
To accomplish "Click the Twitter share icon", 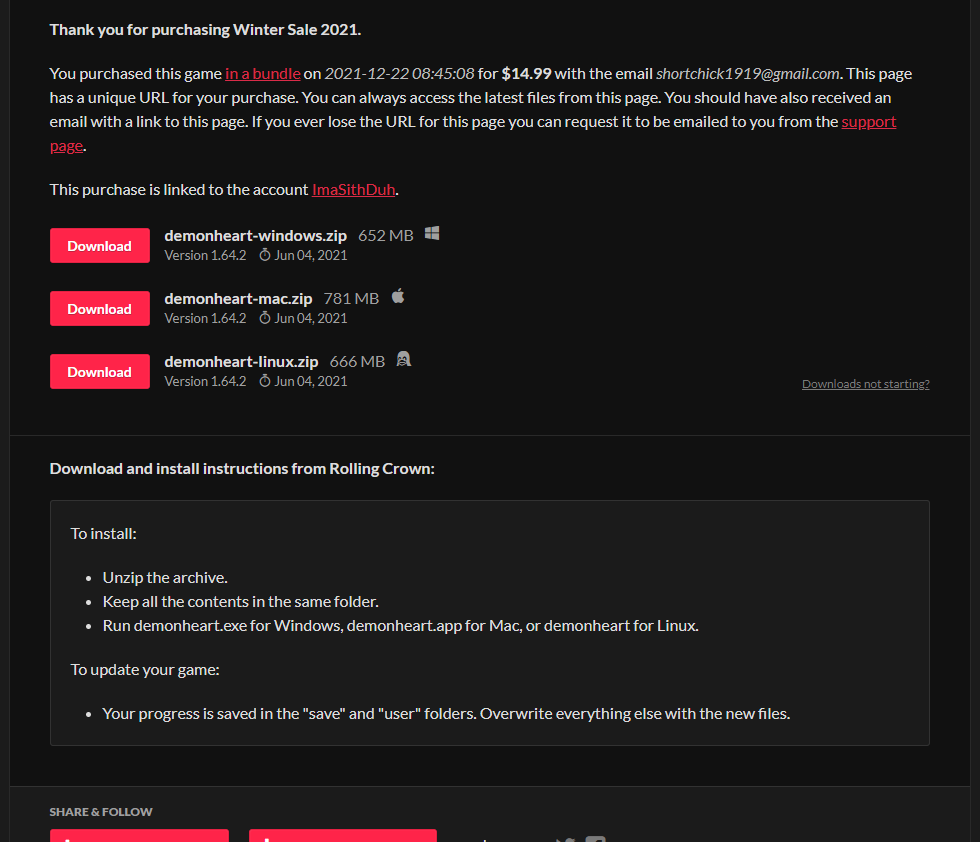I will [x=565, y=838].
